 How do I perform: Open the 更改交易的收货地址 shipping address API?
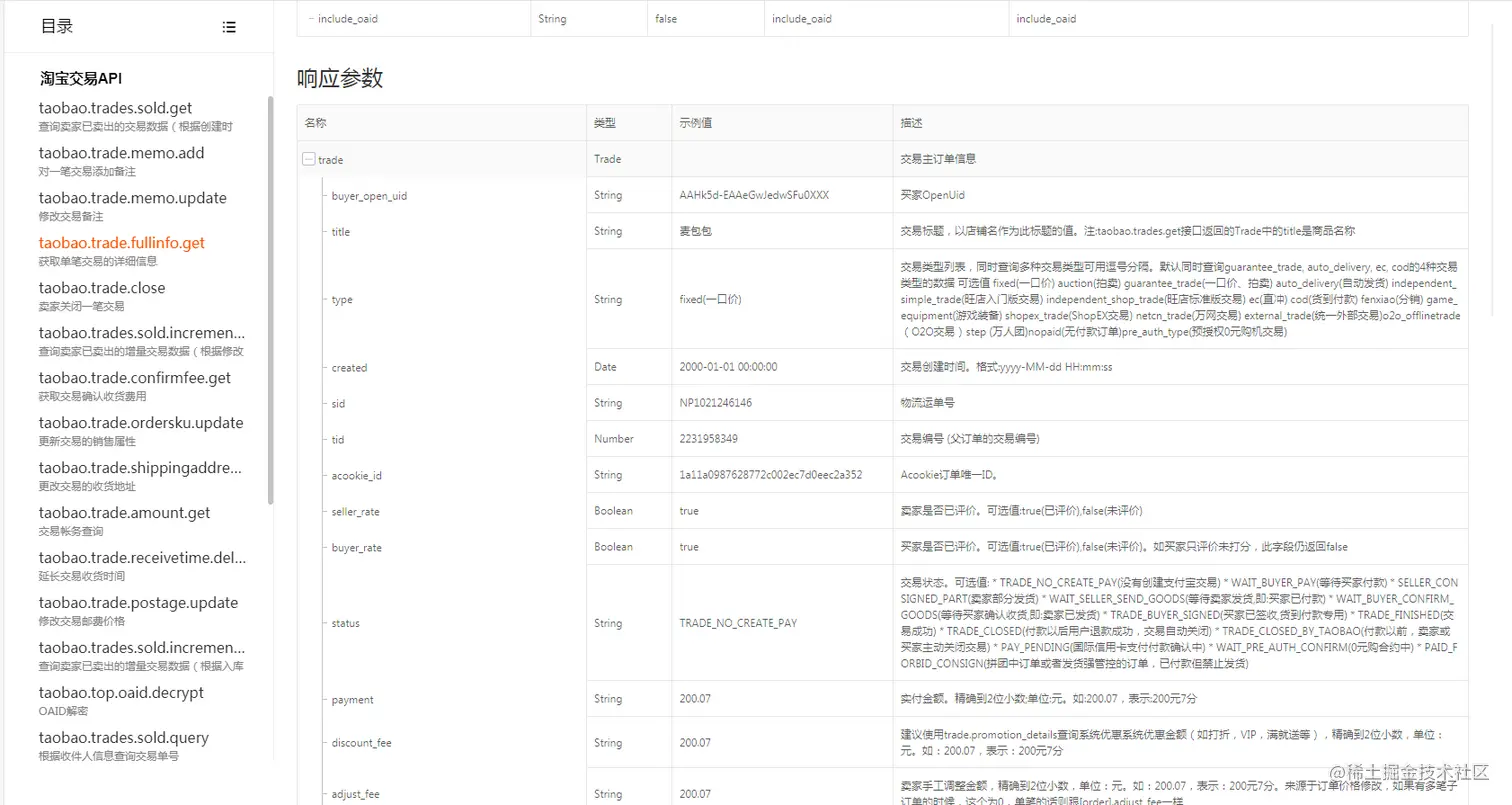click(x=141, y=468)
